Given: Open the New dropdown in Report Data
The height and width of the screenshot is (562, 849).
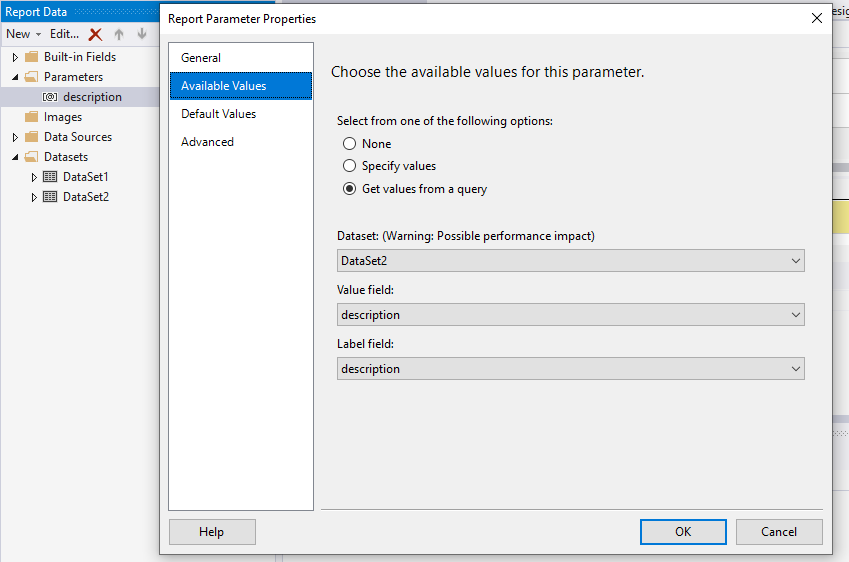Looking at the screenshot, I should [23, 34].
